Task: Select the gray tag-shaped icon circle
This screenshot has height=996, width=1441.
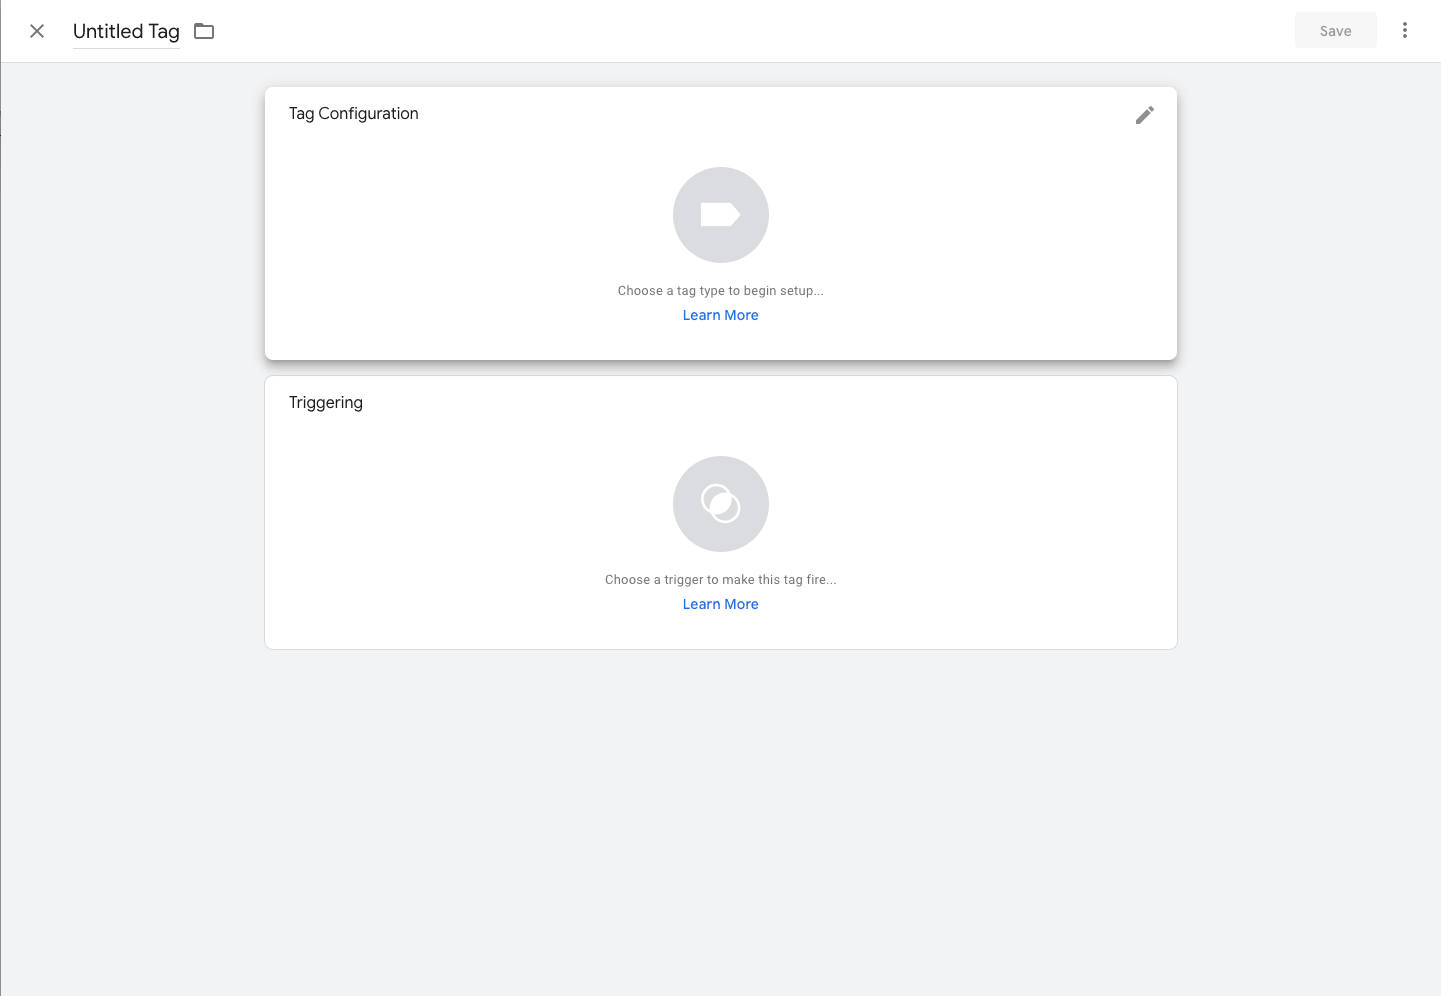Action: [x=721, y=215]
